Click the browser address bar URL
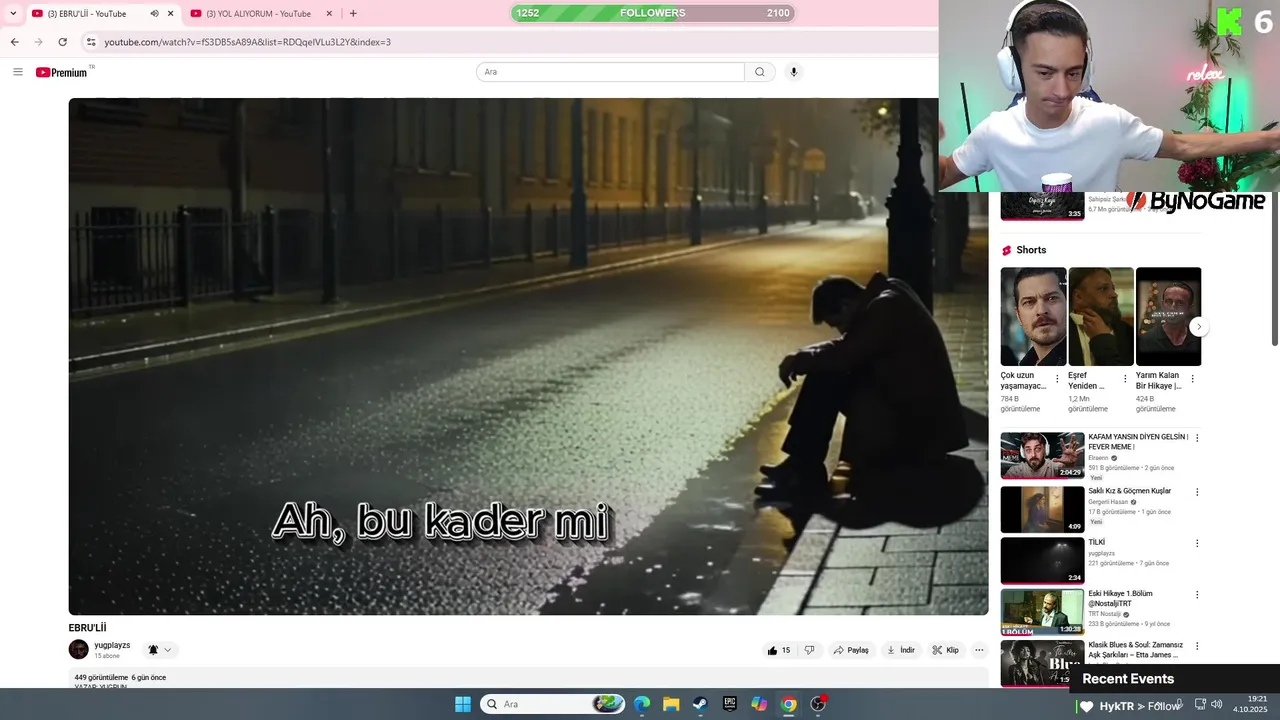The image size is (1280, 720). coord(247,42)
